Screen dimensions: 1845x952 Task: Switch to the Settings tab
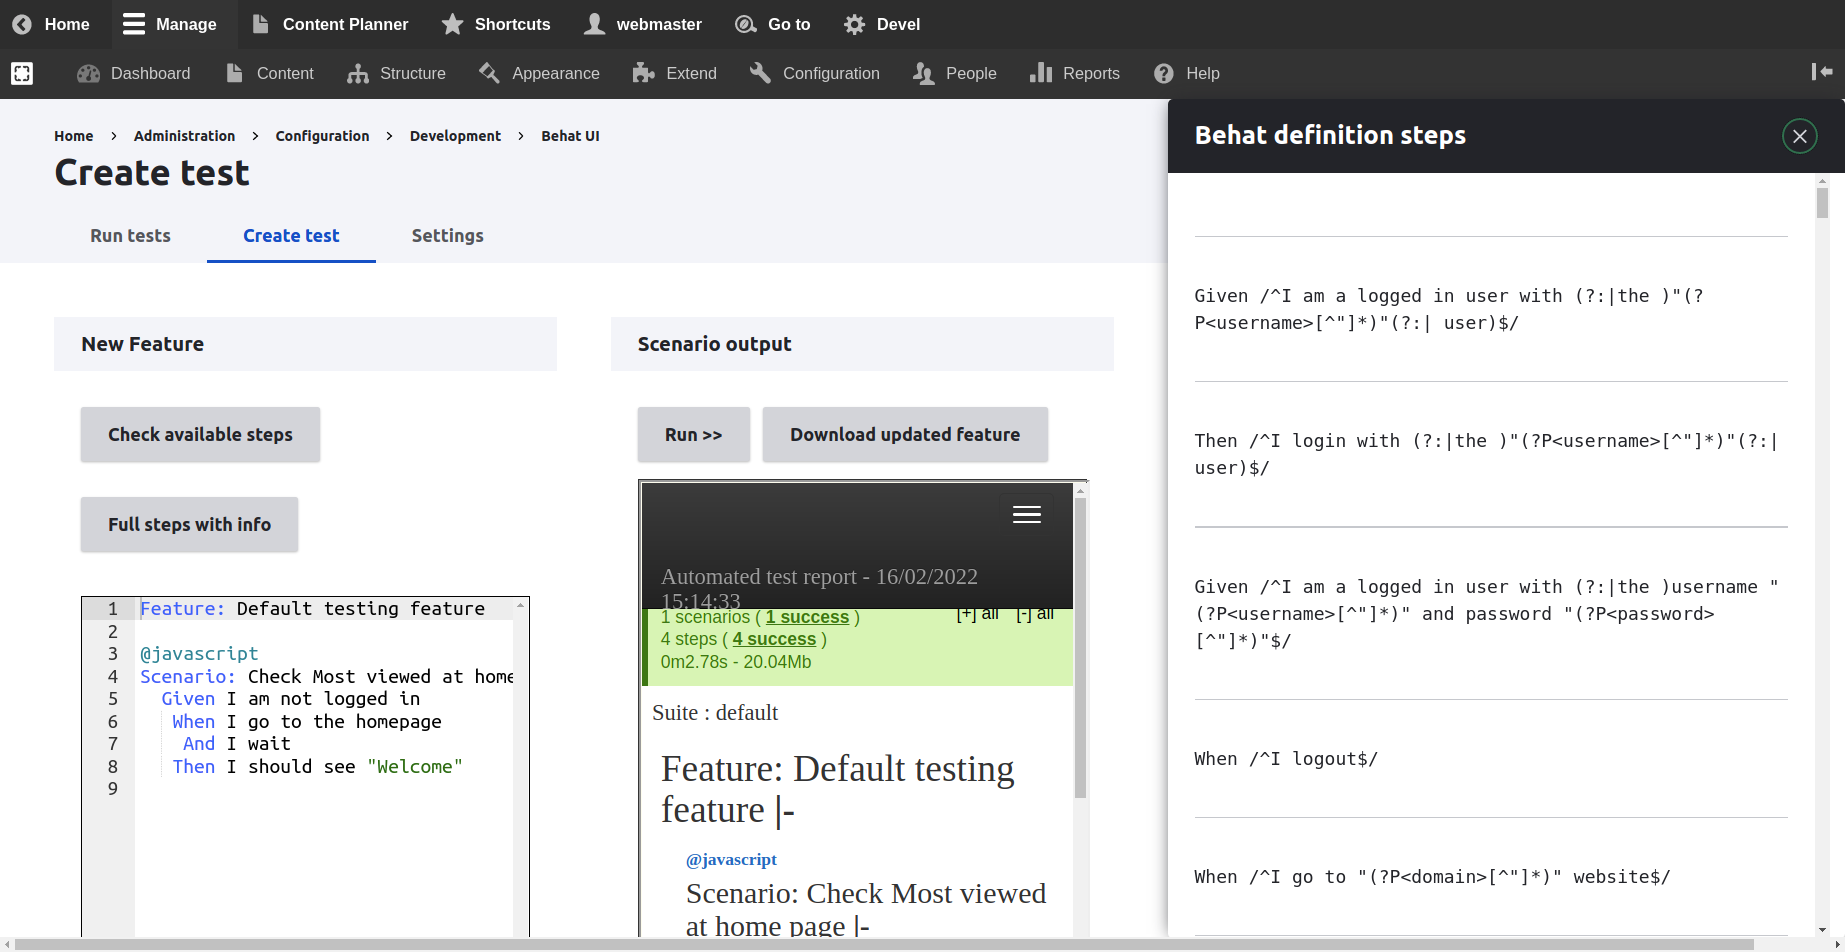447,236
